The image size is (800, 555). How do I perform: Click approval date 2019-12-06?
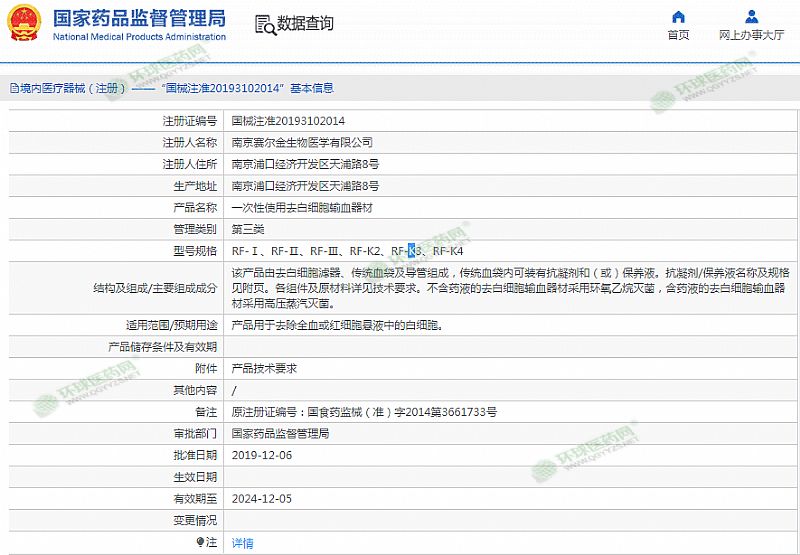(261, 455)
